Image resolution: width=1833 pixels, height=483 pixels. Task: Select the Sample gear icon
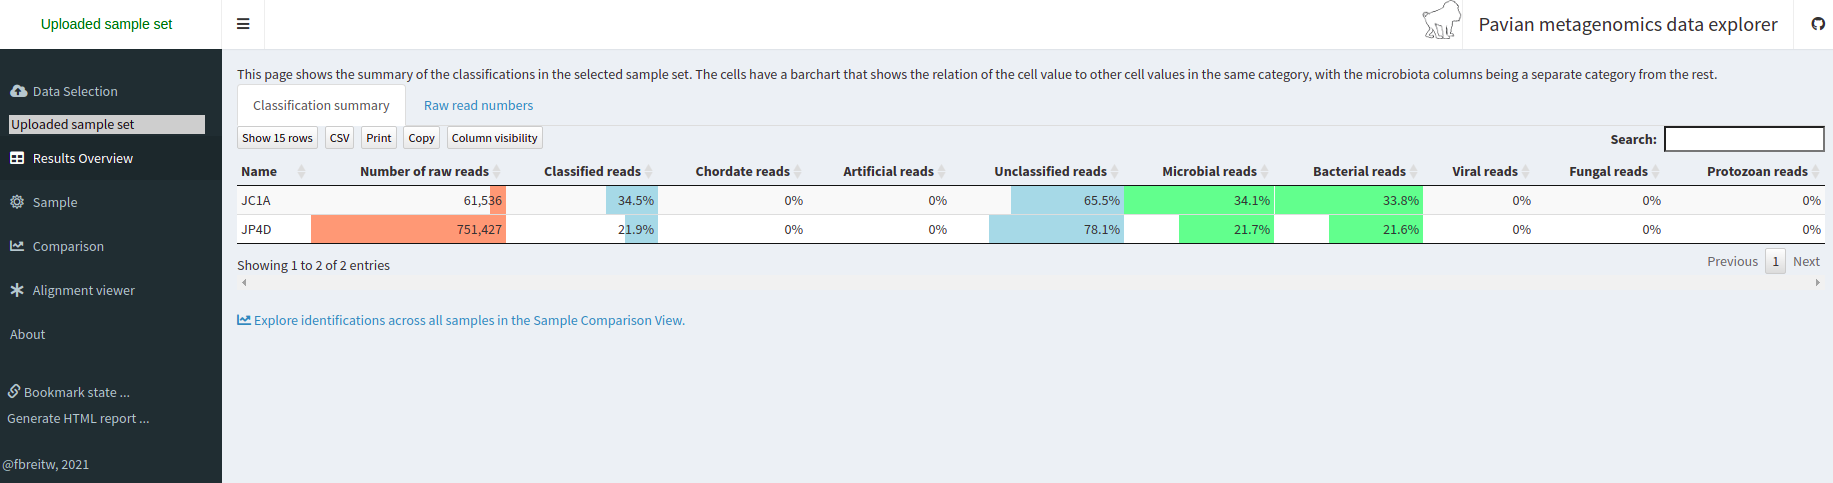pyautogui.click(x=17, y=202)
